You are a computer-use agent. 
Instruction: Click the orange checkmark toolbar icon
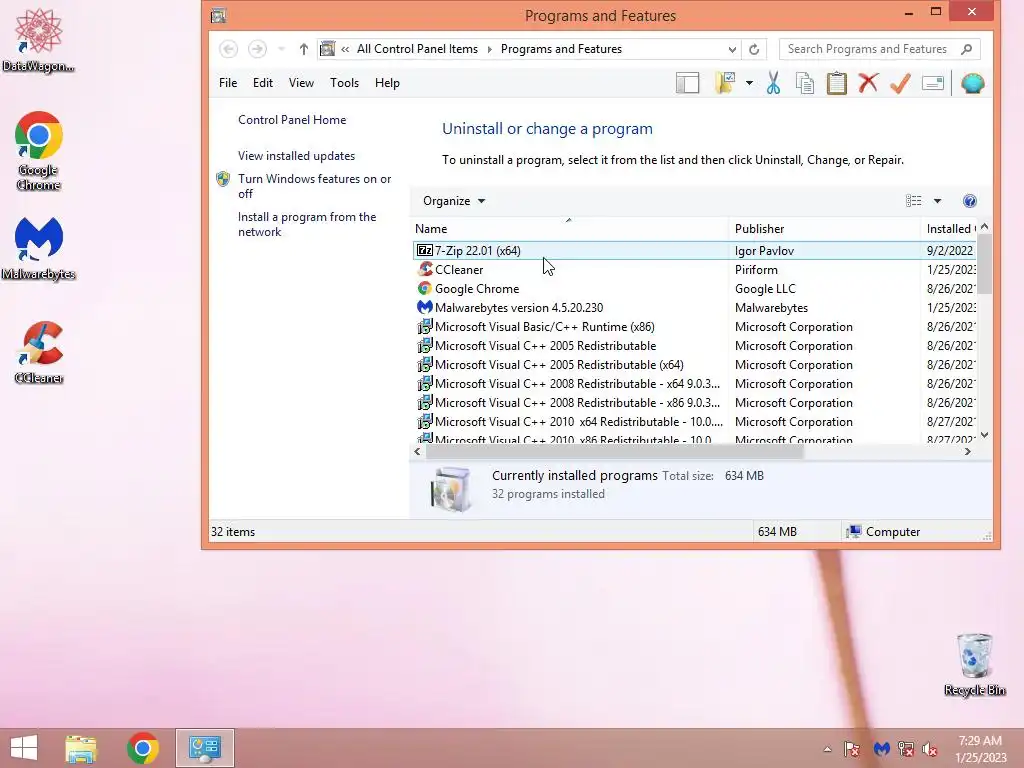click(x=900, y=83)
